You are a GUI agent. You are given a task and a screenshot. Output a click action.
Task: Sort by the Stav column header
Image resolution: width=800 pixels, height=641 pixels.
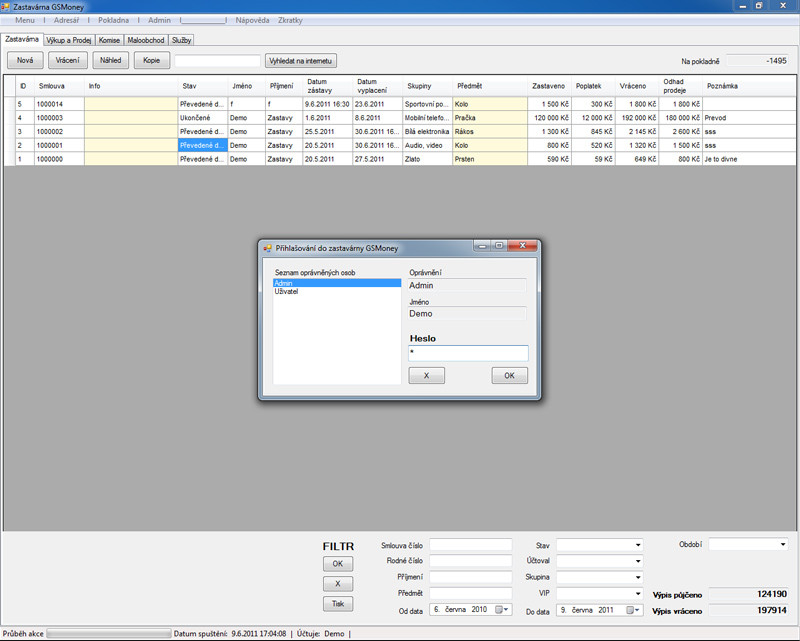[x=203, y=86]
